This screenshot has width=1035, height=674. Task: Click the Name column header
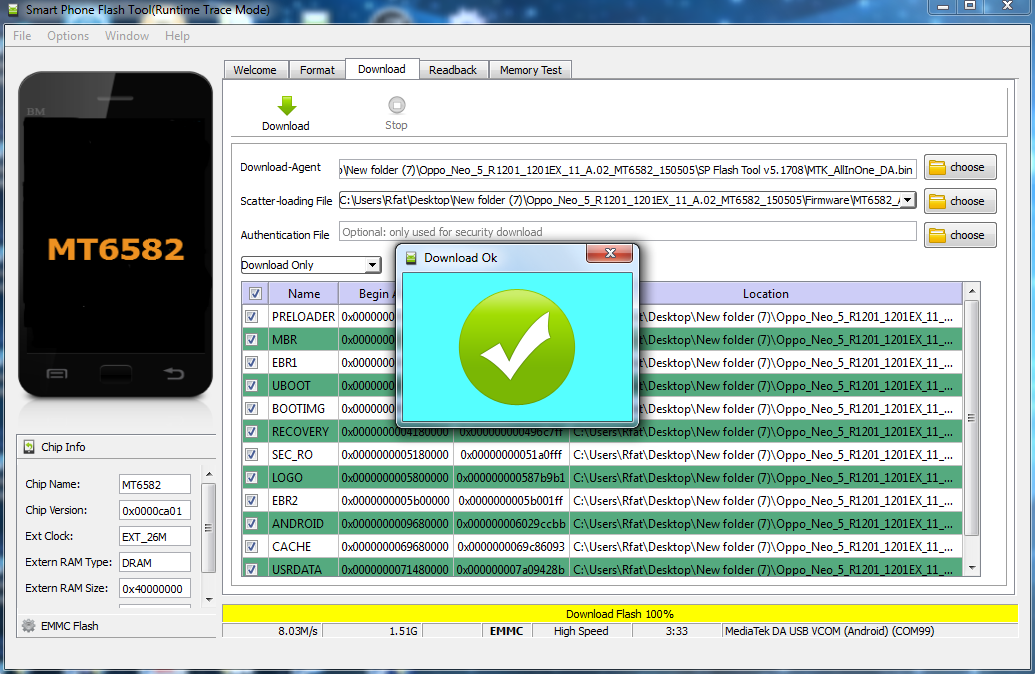304,294
